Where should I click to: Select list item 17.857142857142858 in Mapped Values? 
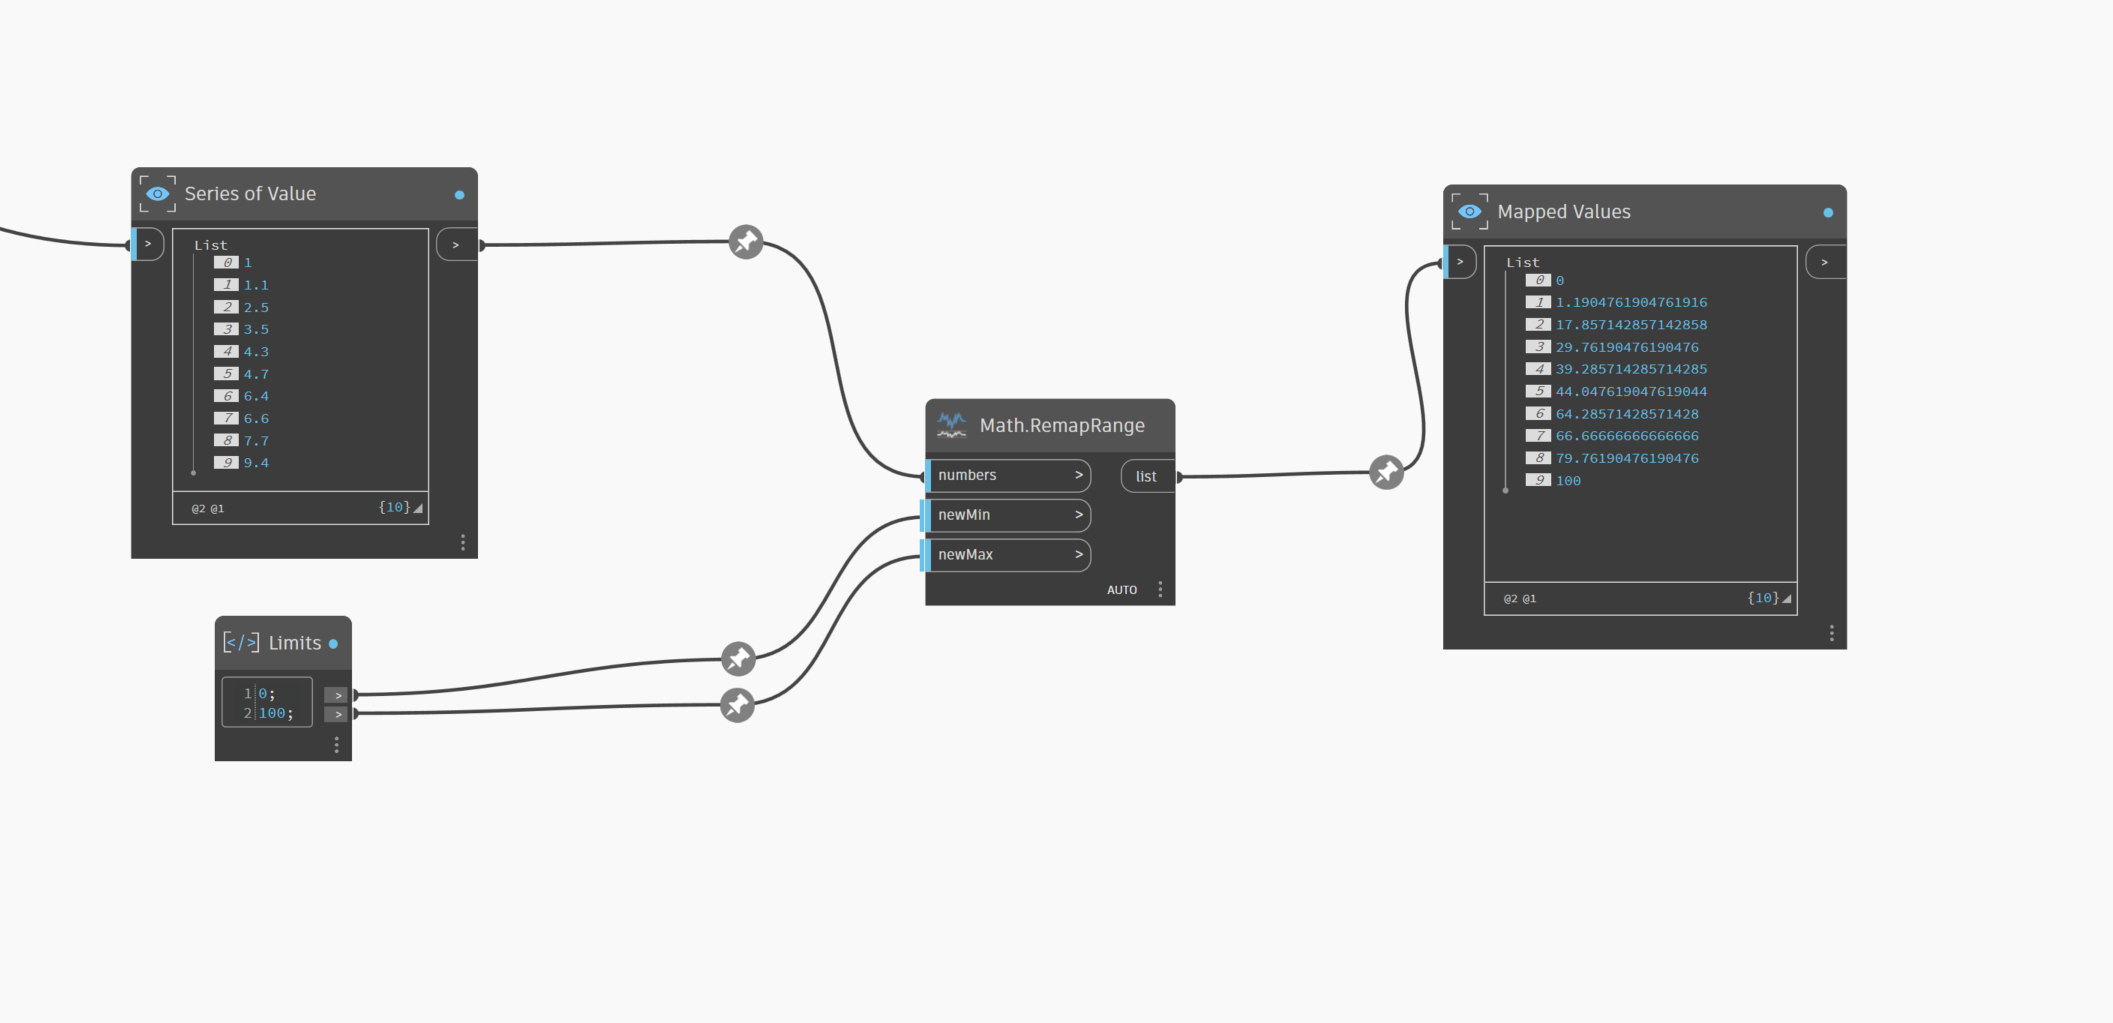1630,325
